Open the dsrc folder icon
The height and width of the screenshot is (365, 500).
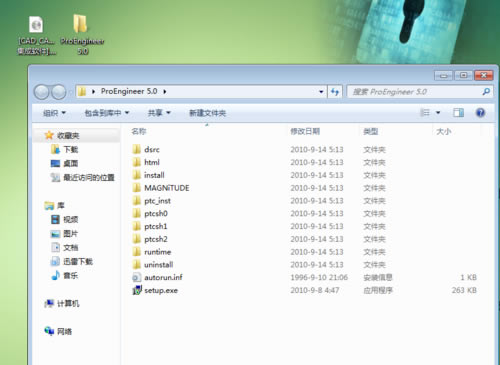click(x=136, y=149)
